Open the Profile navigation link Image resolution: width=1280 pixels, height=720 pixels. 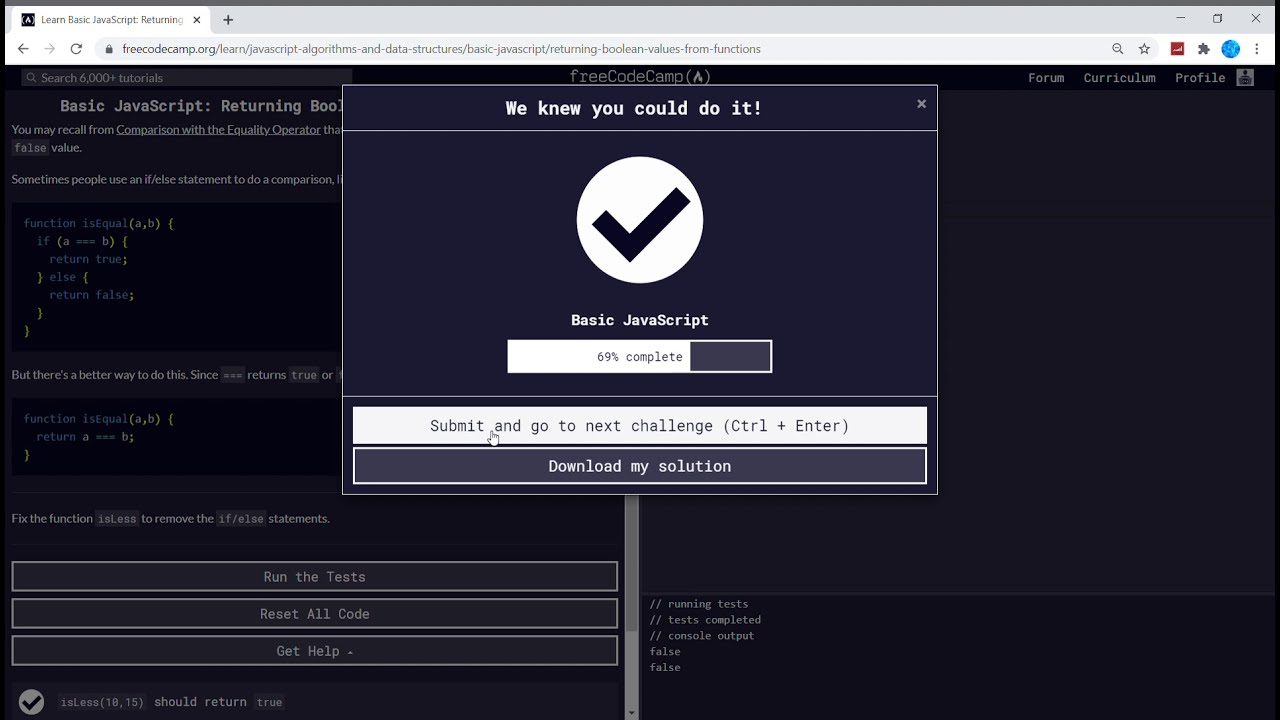[1200, 77]
